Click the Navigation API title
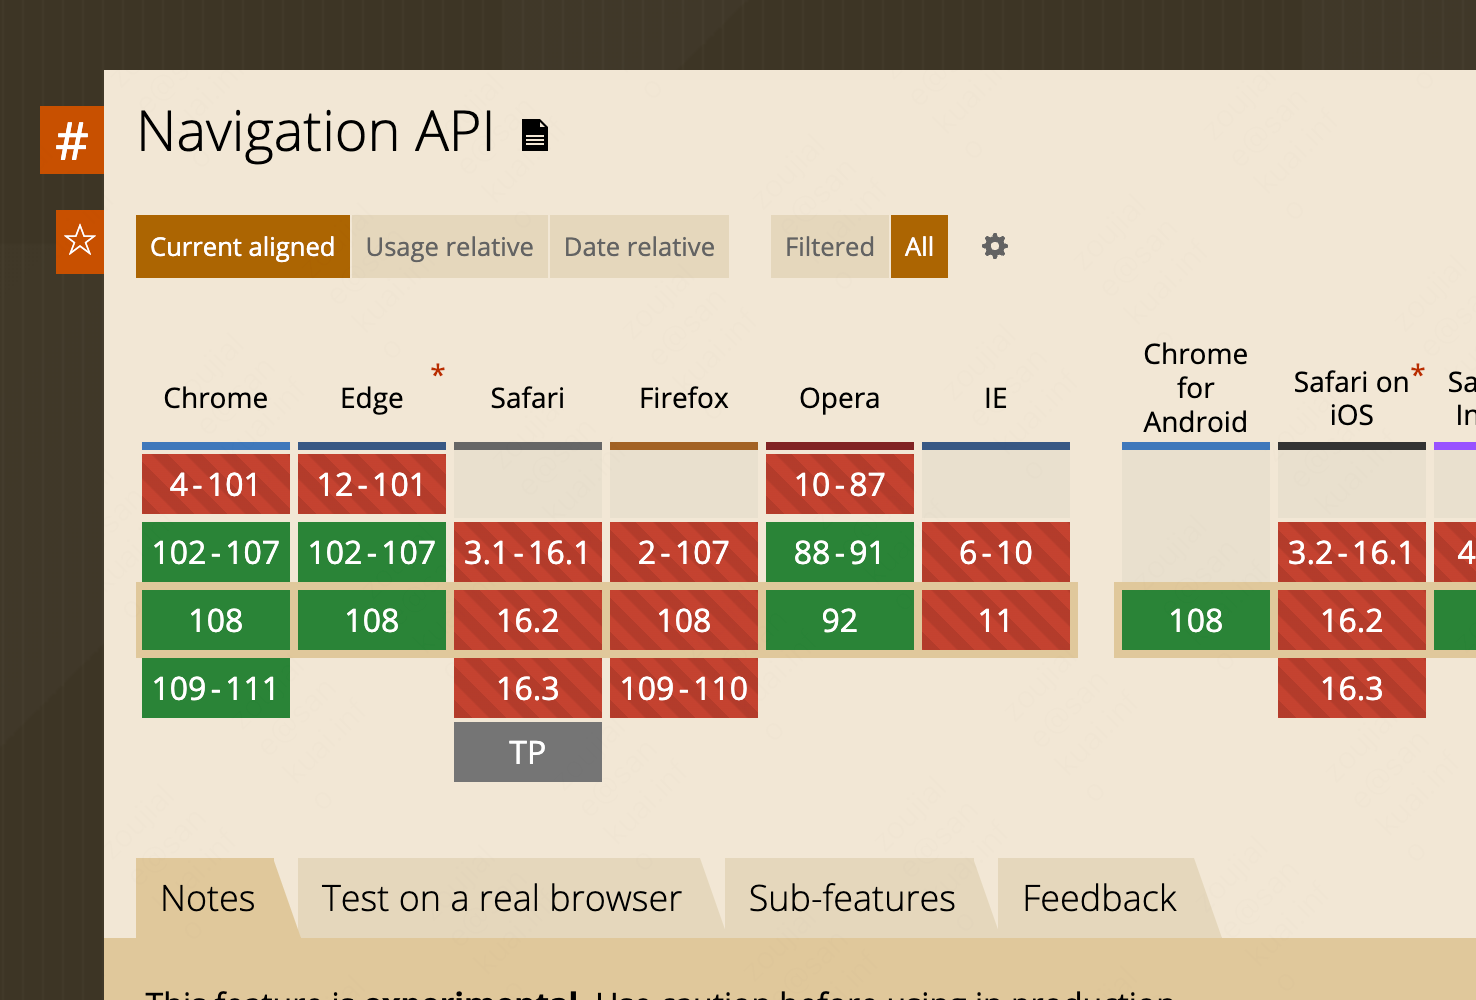 coord(316,132)
